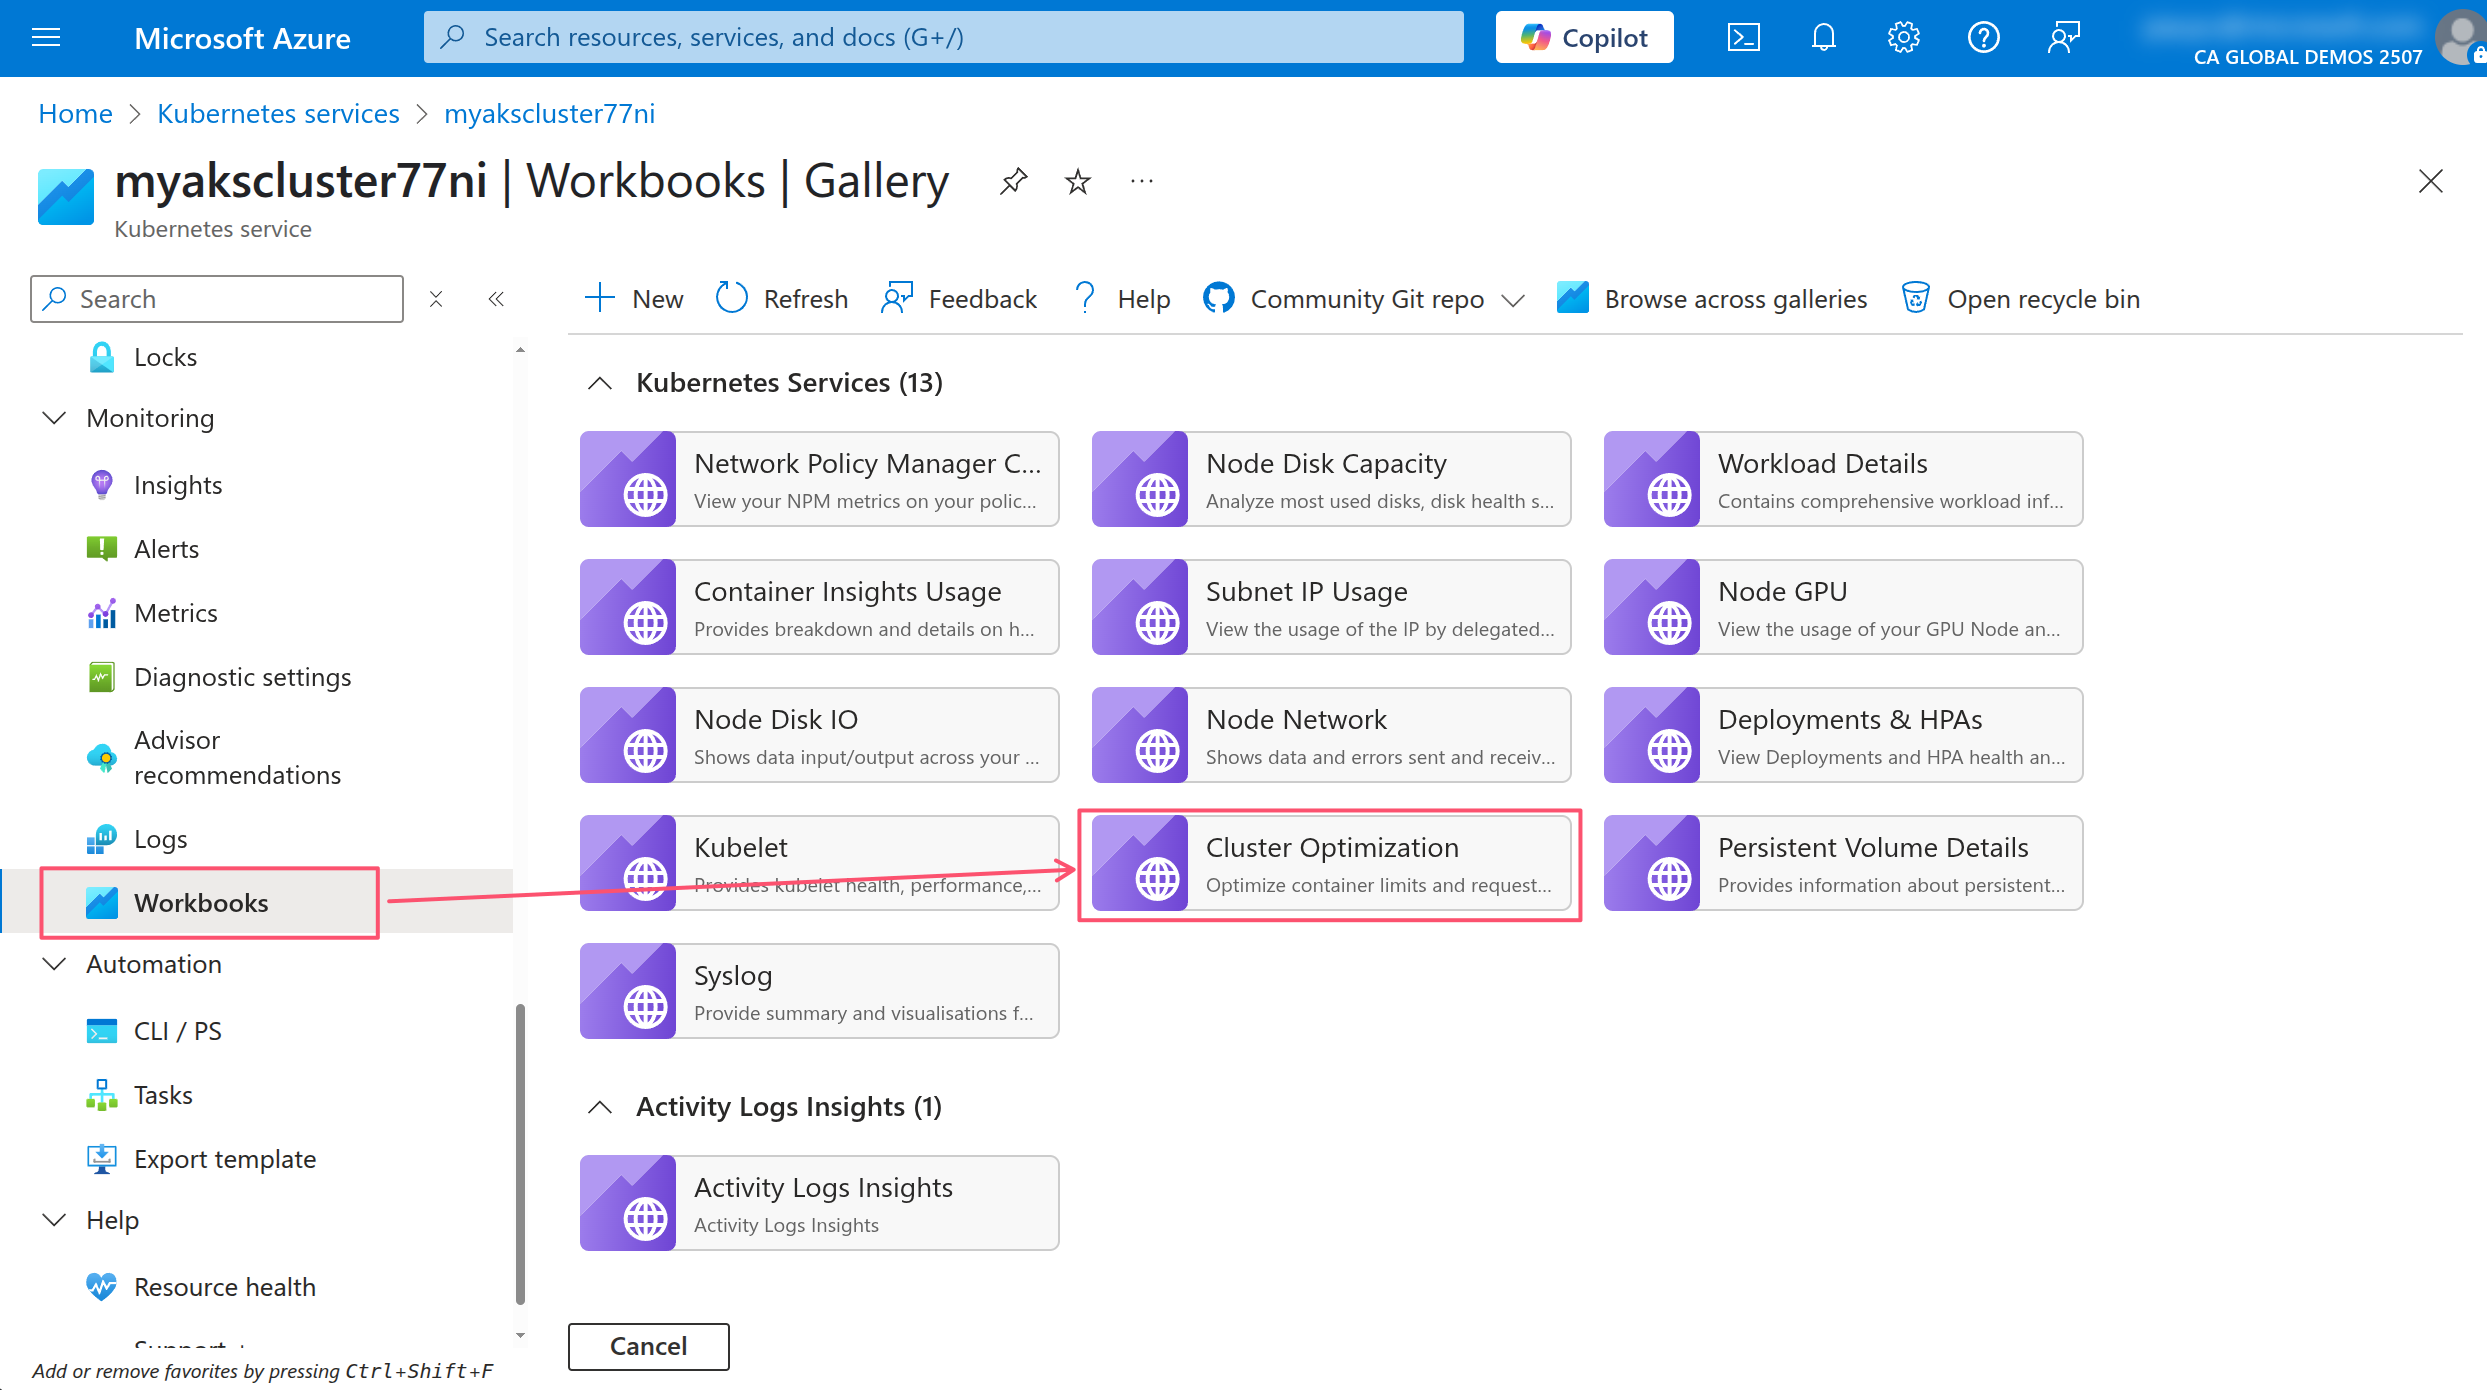Open the Syslog workbook
Screen dimensions: 2487x1390
tap(819, 991)
